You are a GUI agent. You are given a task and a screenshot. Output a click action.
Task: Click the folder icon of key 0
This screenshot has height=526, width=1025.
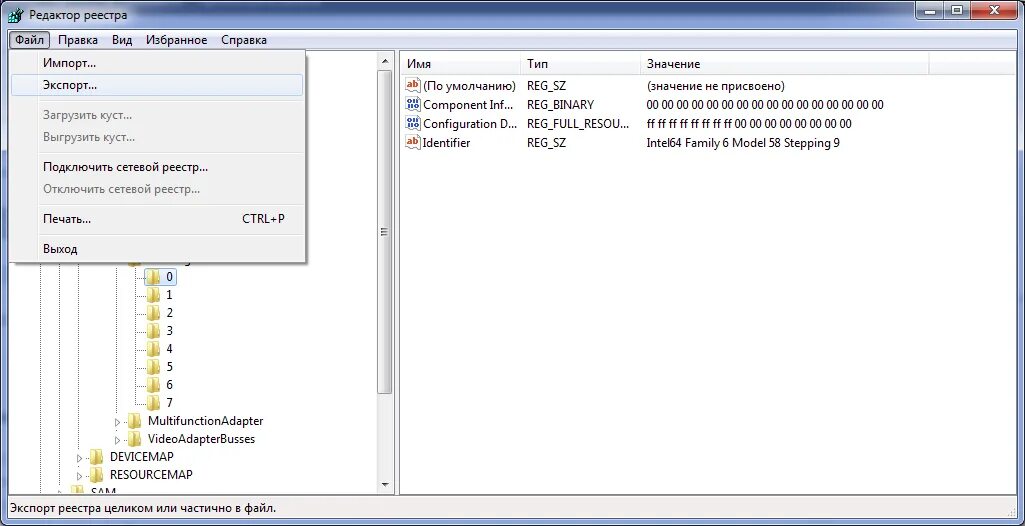pos(152,277)
